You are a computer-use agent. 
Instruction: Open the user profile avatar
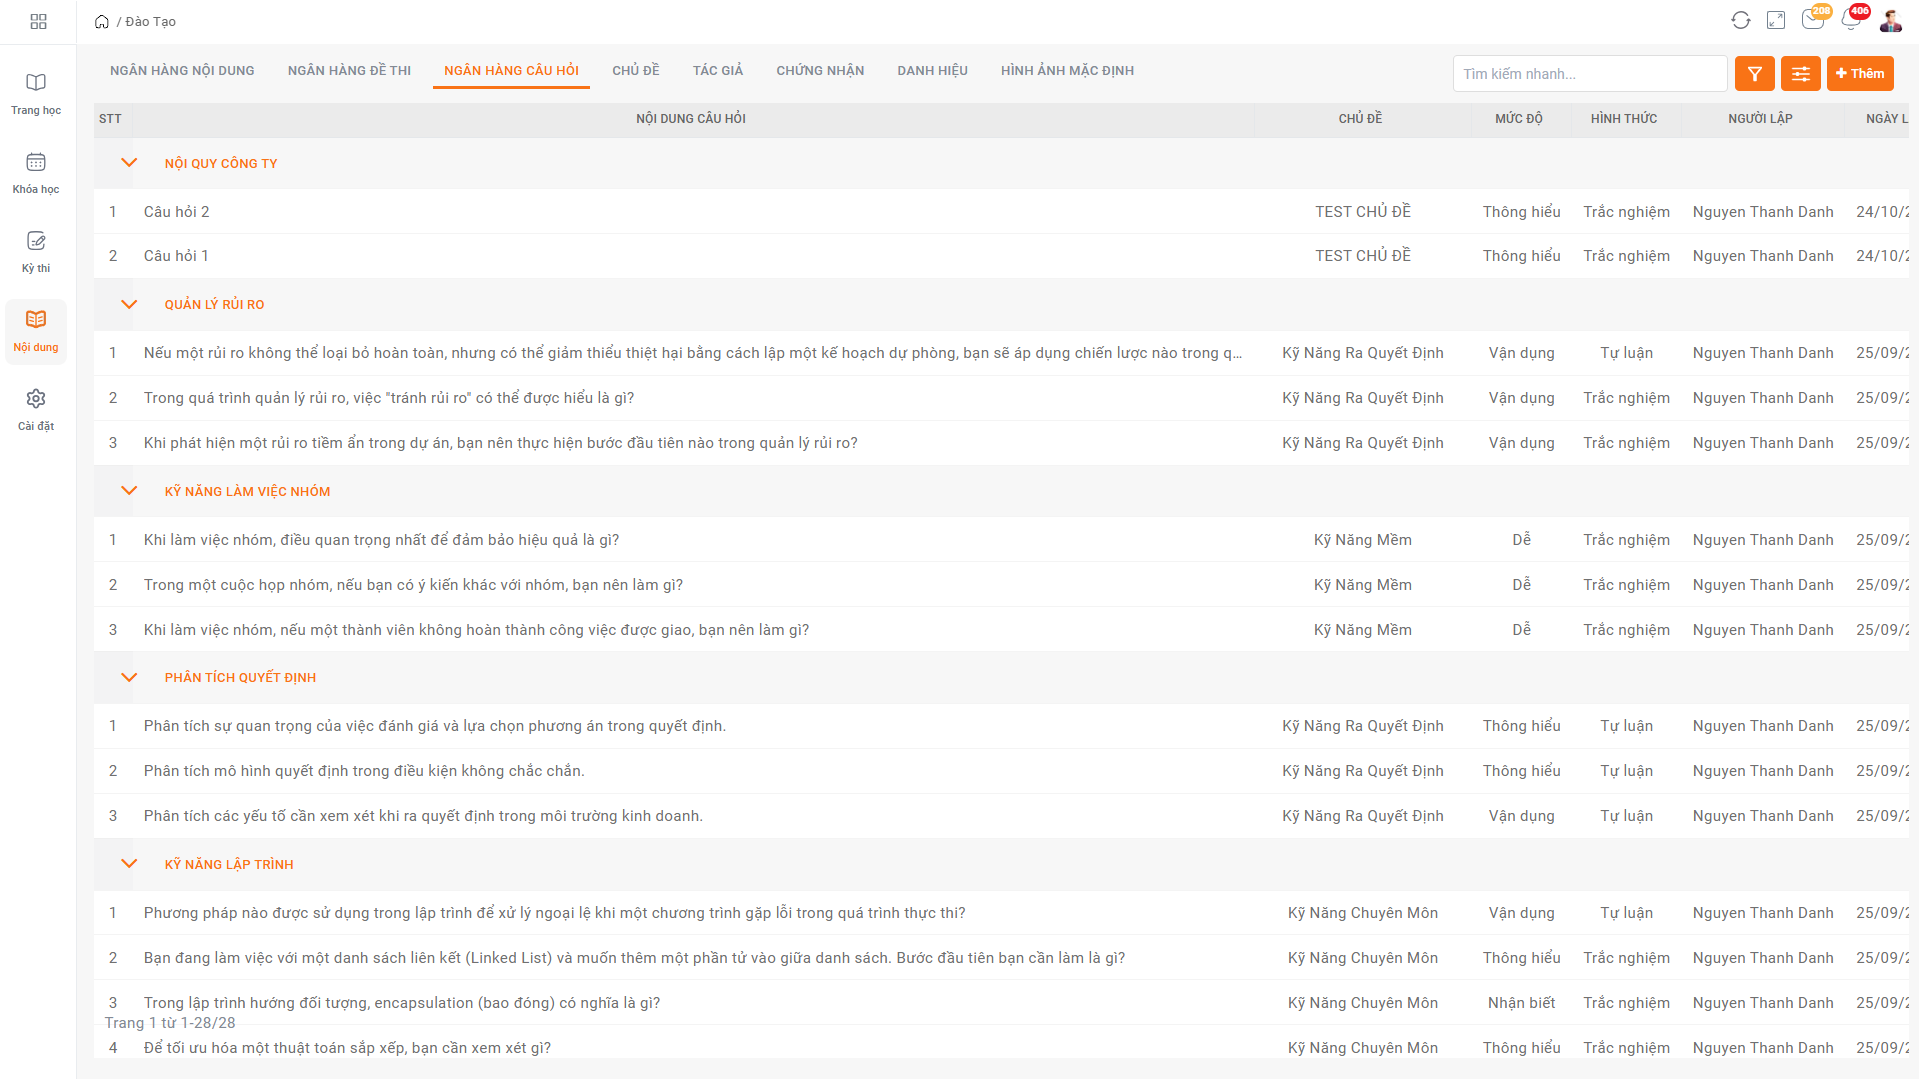point(1890,21)
